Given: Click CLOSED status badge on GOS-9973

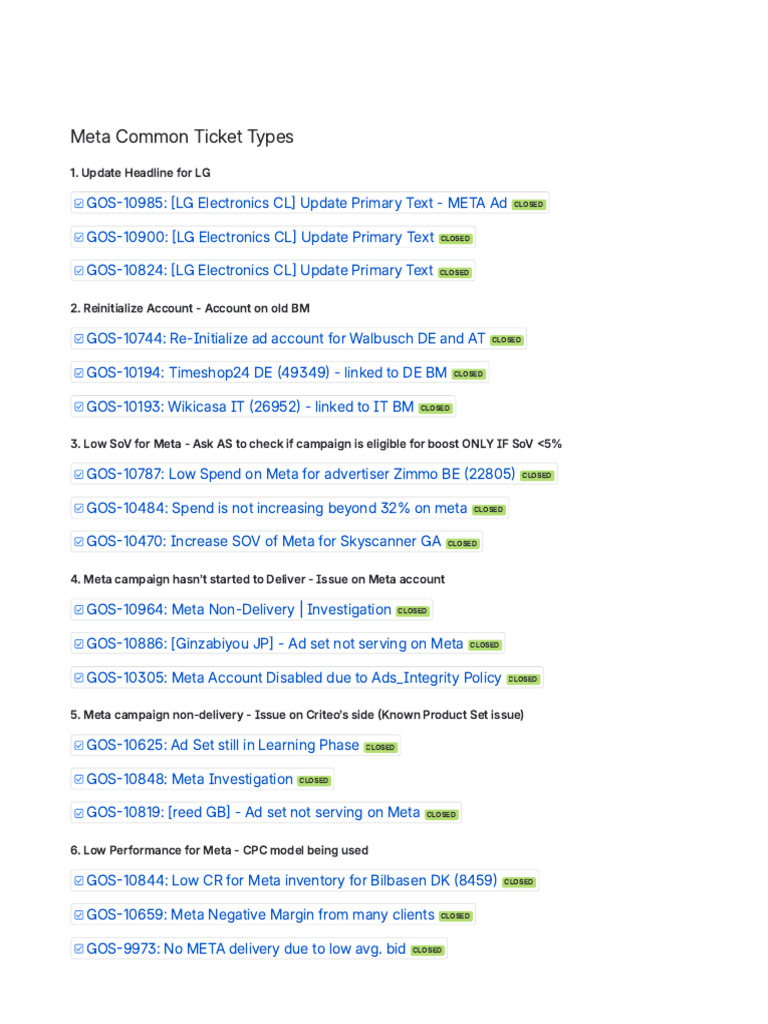Looking at the screenshot, I should tap(427, 950).
